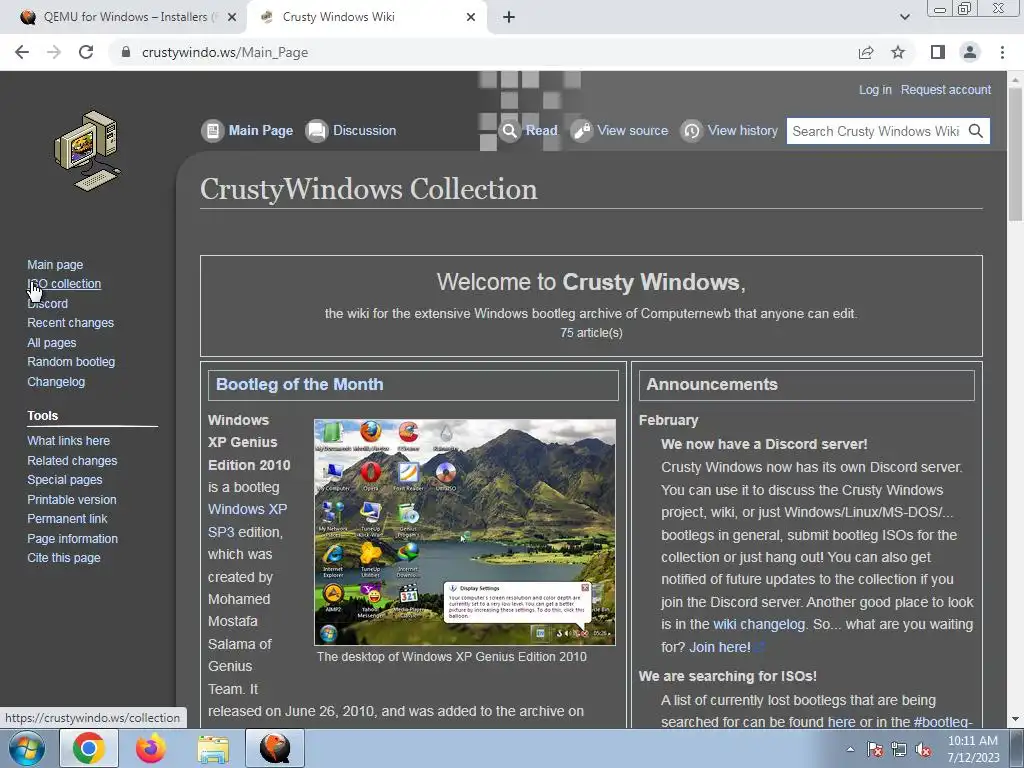Open the View source tab

click(632, 131)
